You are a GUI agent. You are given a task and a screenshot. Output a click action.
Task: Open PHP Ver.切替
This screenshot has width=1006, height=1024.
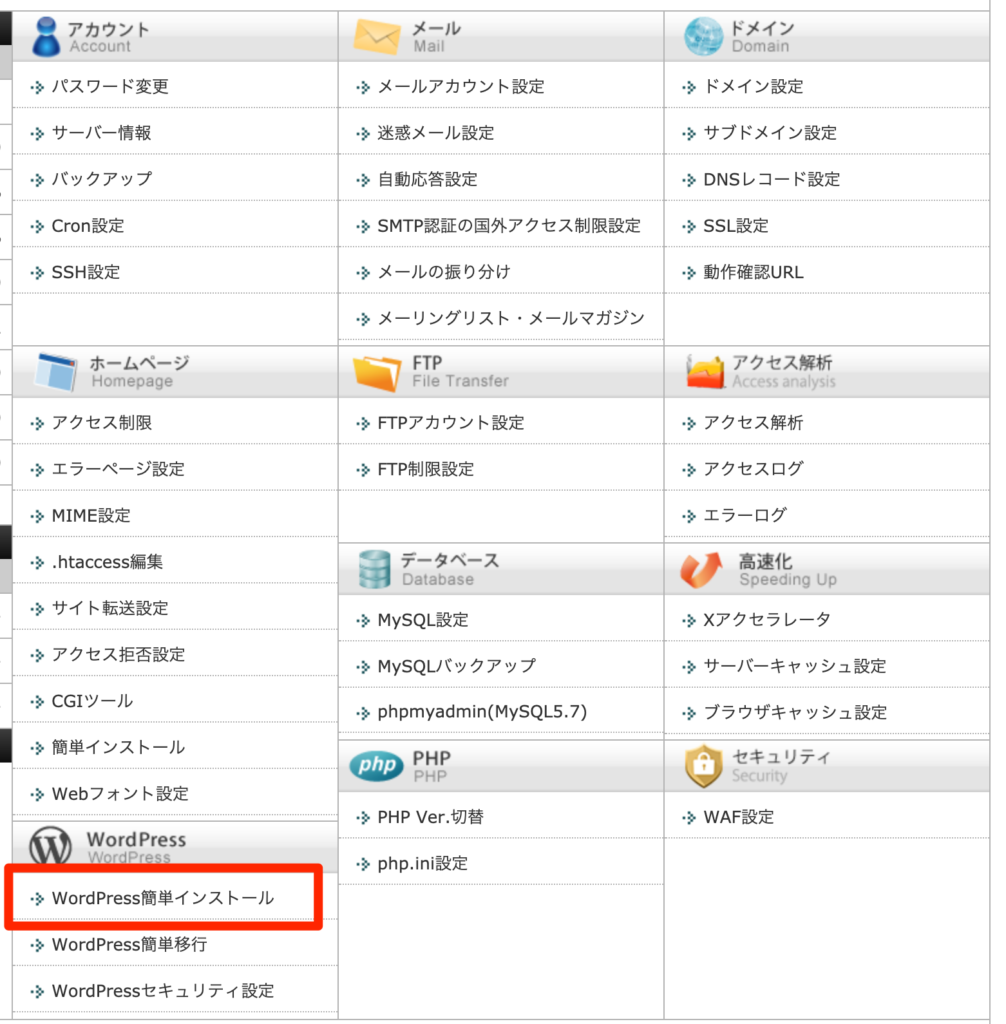coord(430,818)
